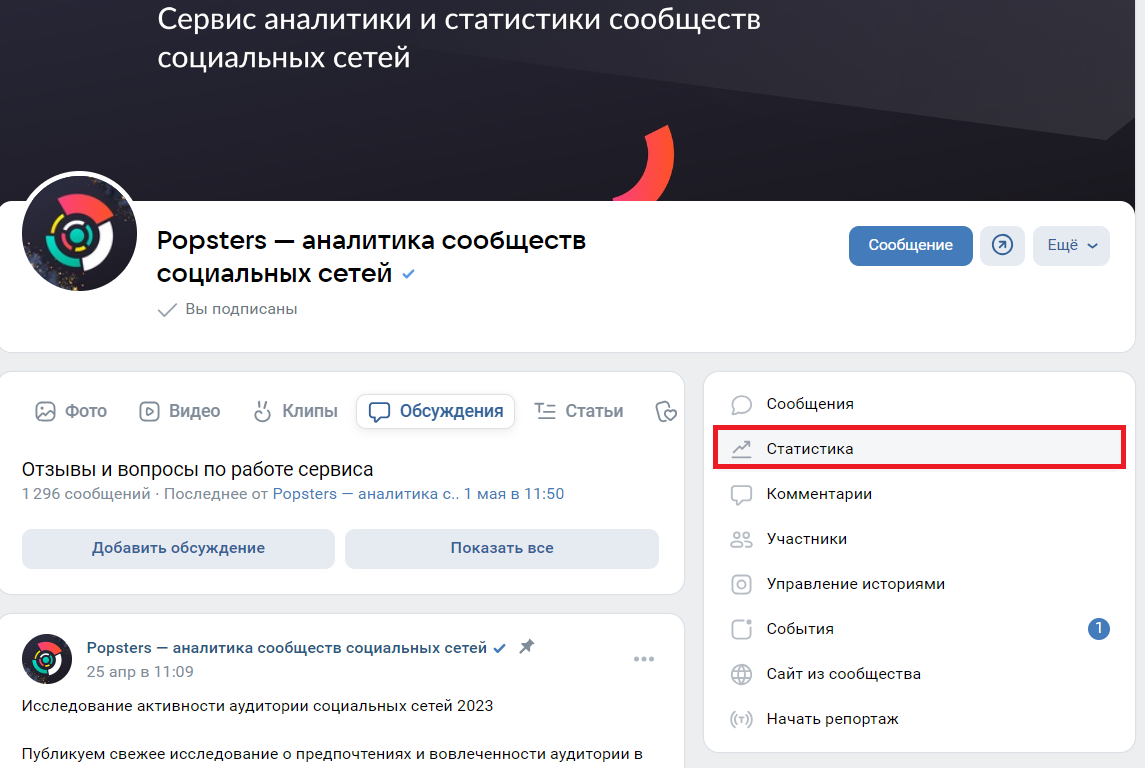
Task: Click the Messages speech bubble icon
Action: click(741, 404)
